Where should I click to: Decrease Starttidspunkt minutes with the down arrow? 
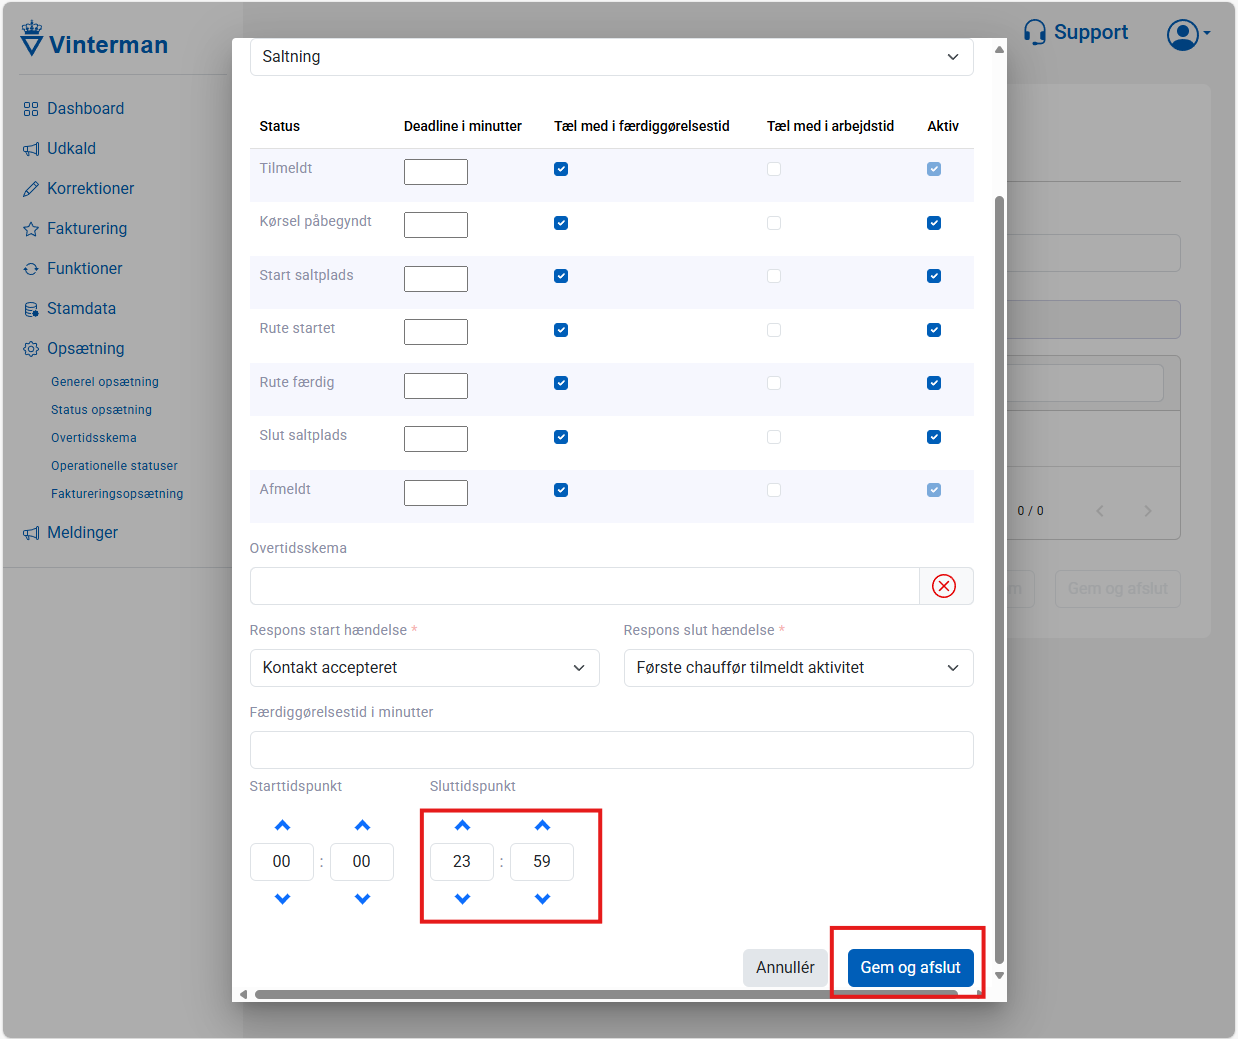tap(362, 899)
